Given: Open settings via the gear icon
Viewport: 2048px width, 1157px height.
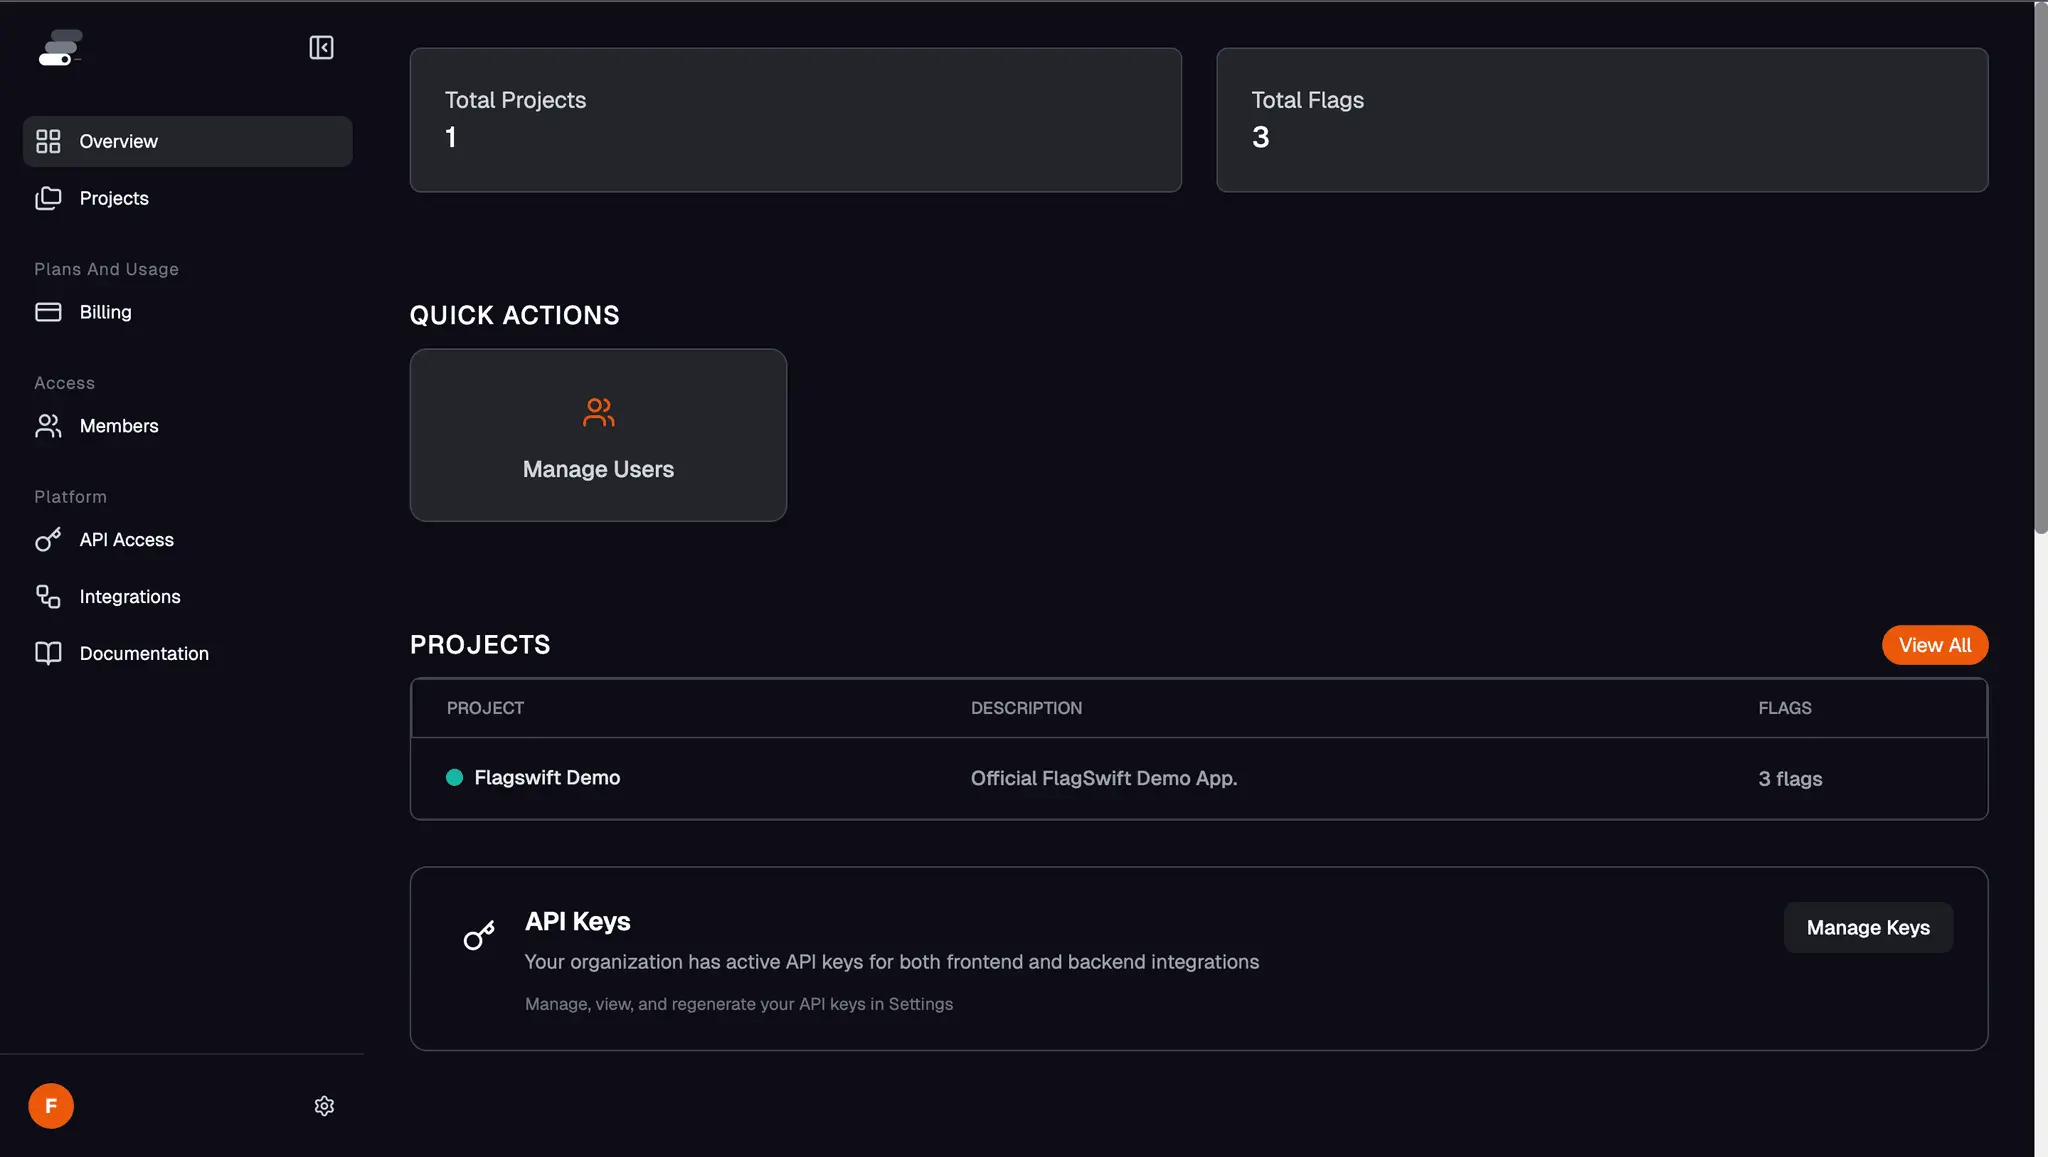Looking at the screenshot, I should [x=324, y=1106].
